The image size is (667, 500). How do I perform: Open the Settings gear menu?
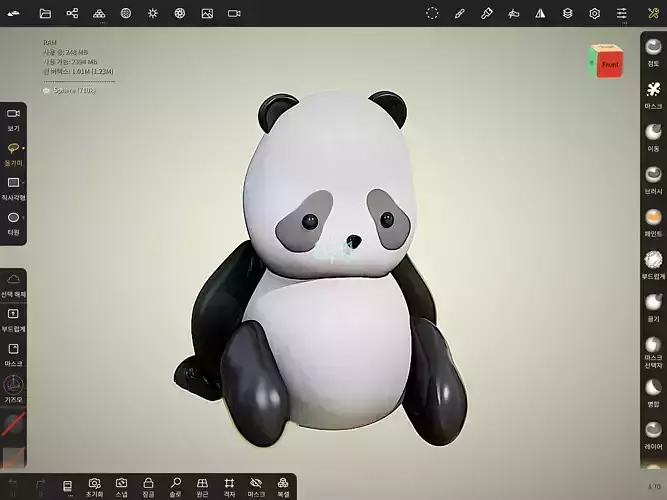[x=595, y=14]
